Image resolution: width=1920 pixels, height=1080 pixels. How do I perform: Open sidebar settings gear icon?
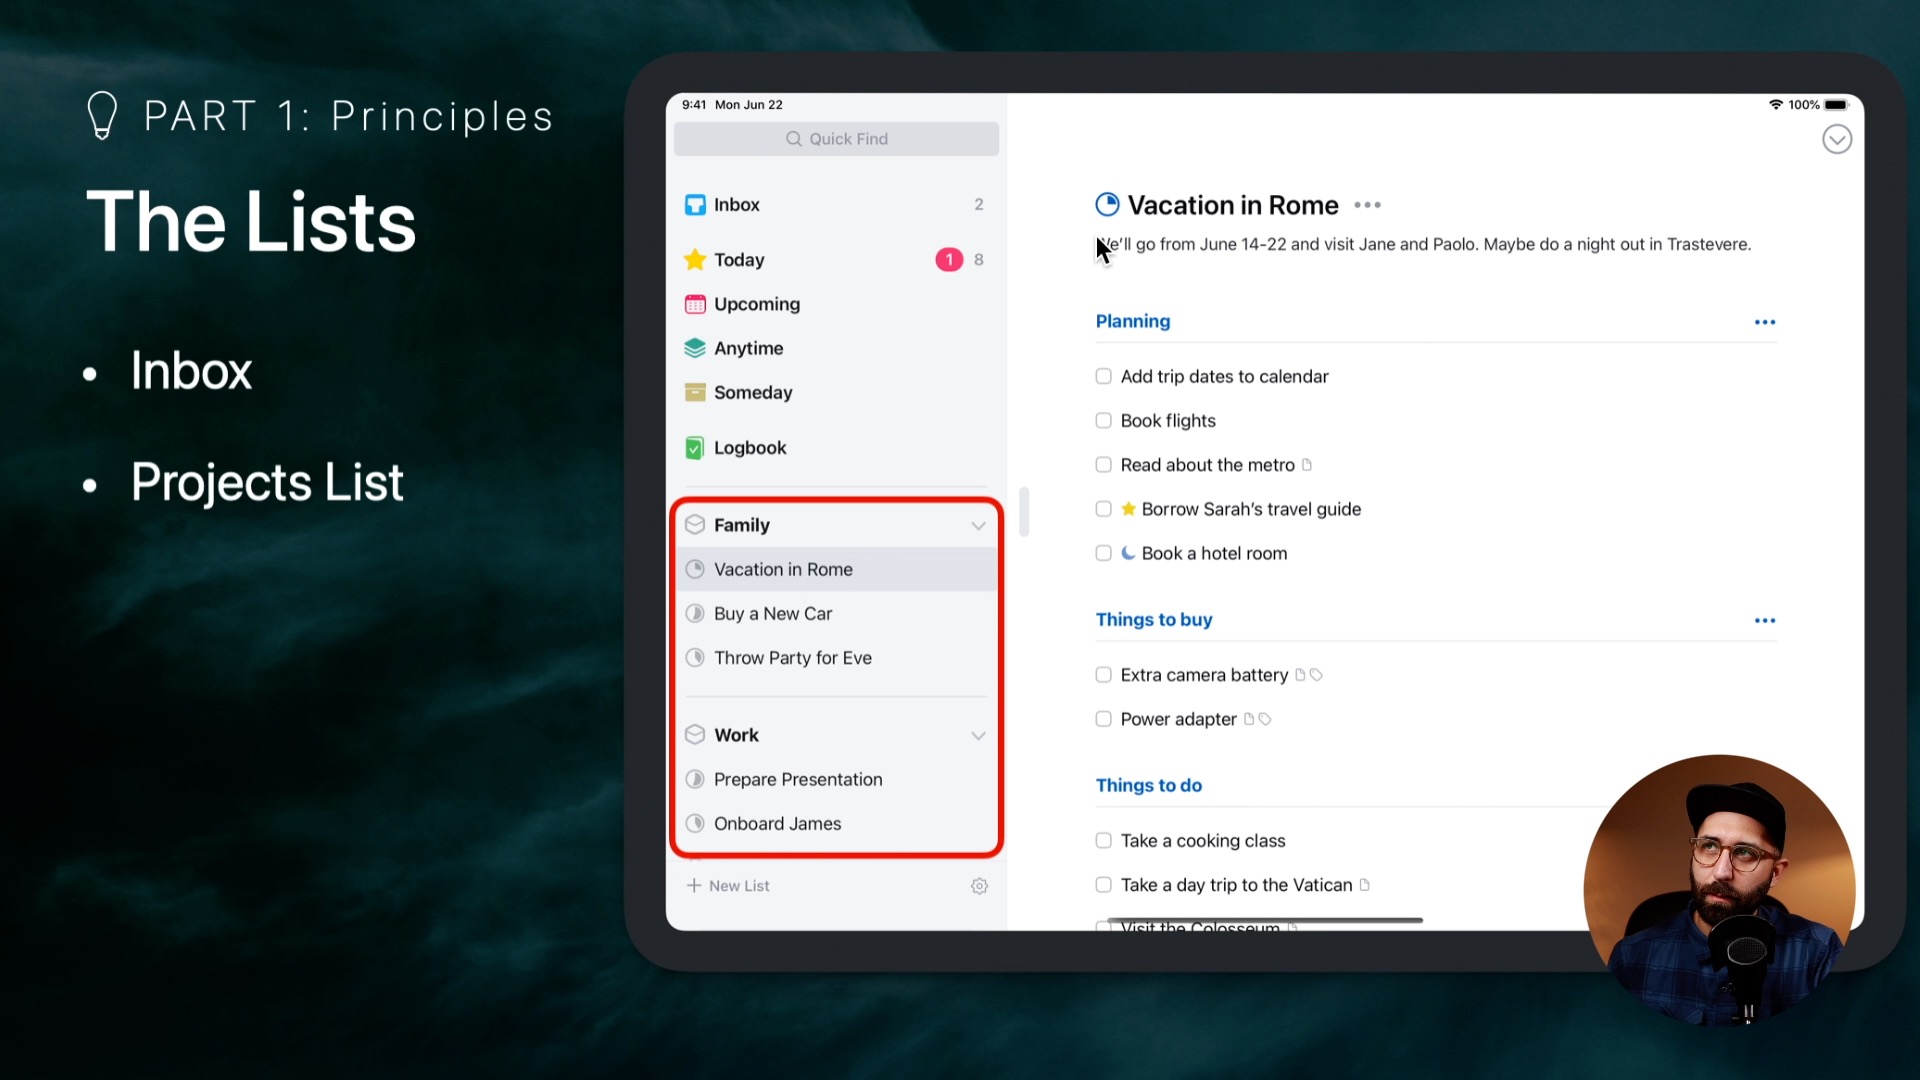(x=980, y=886)
